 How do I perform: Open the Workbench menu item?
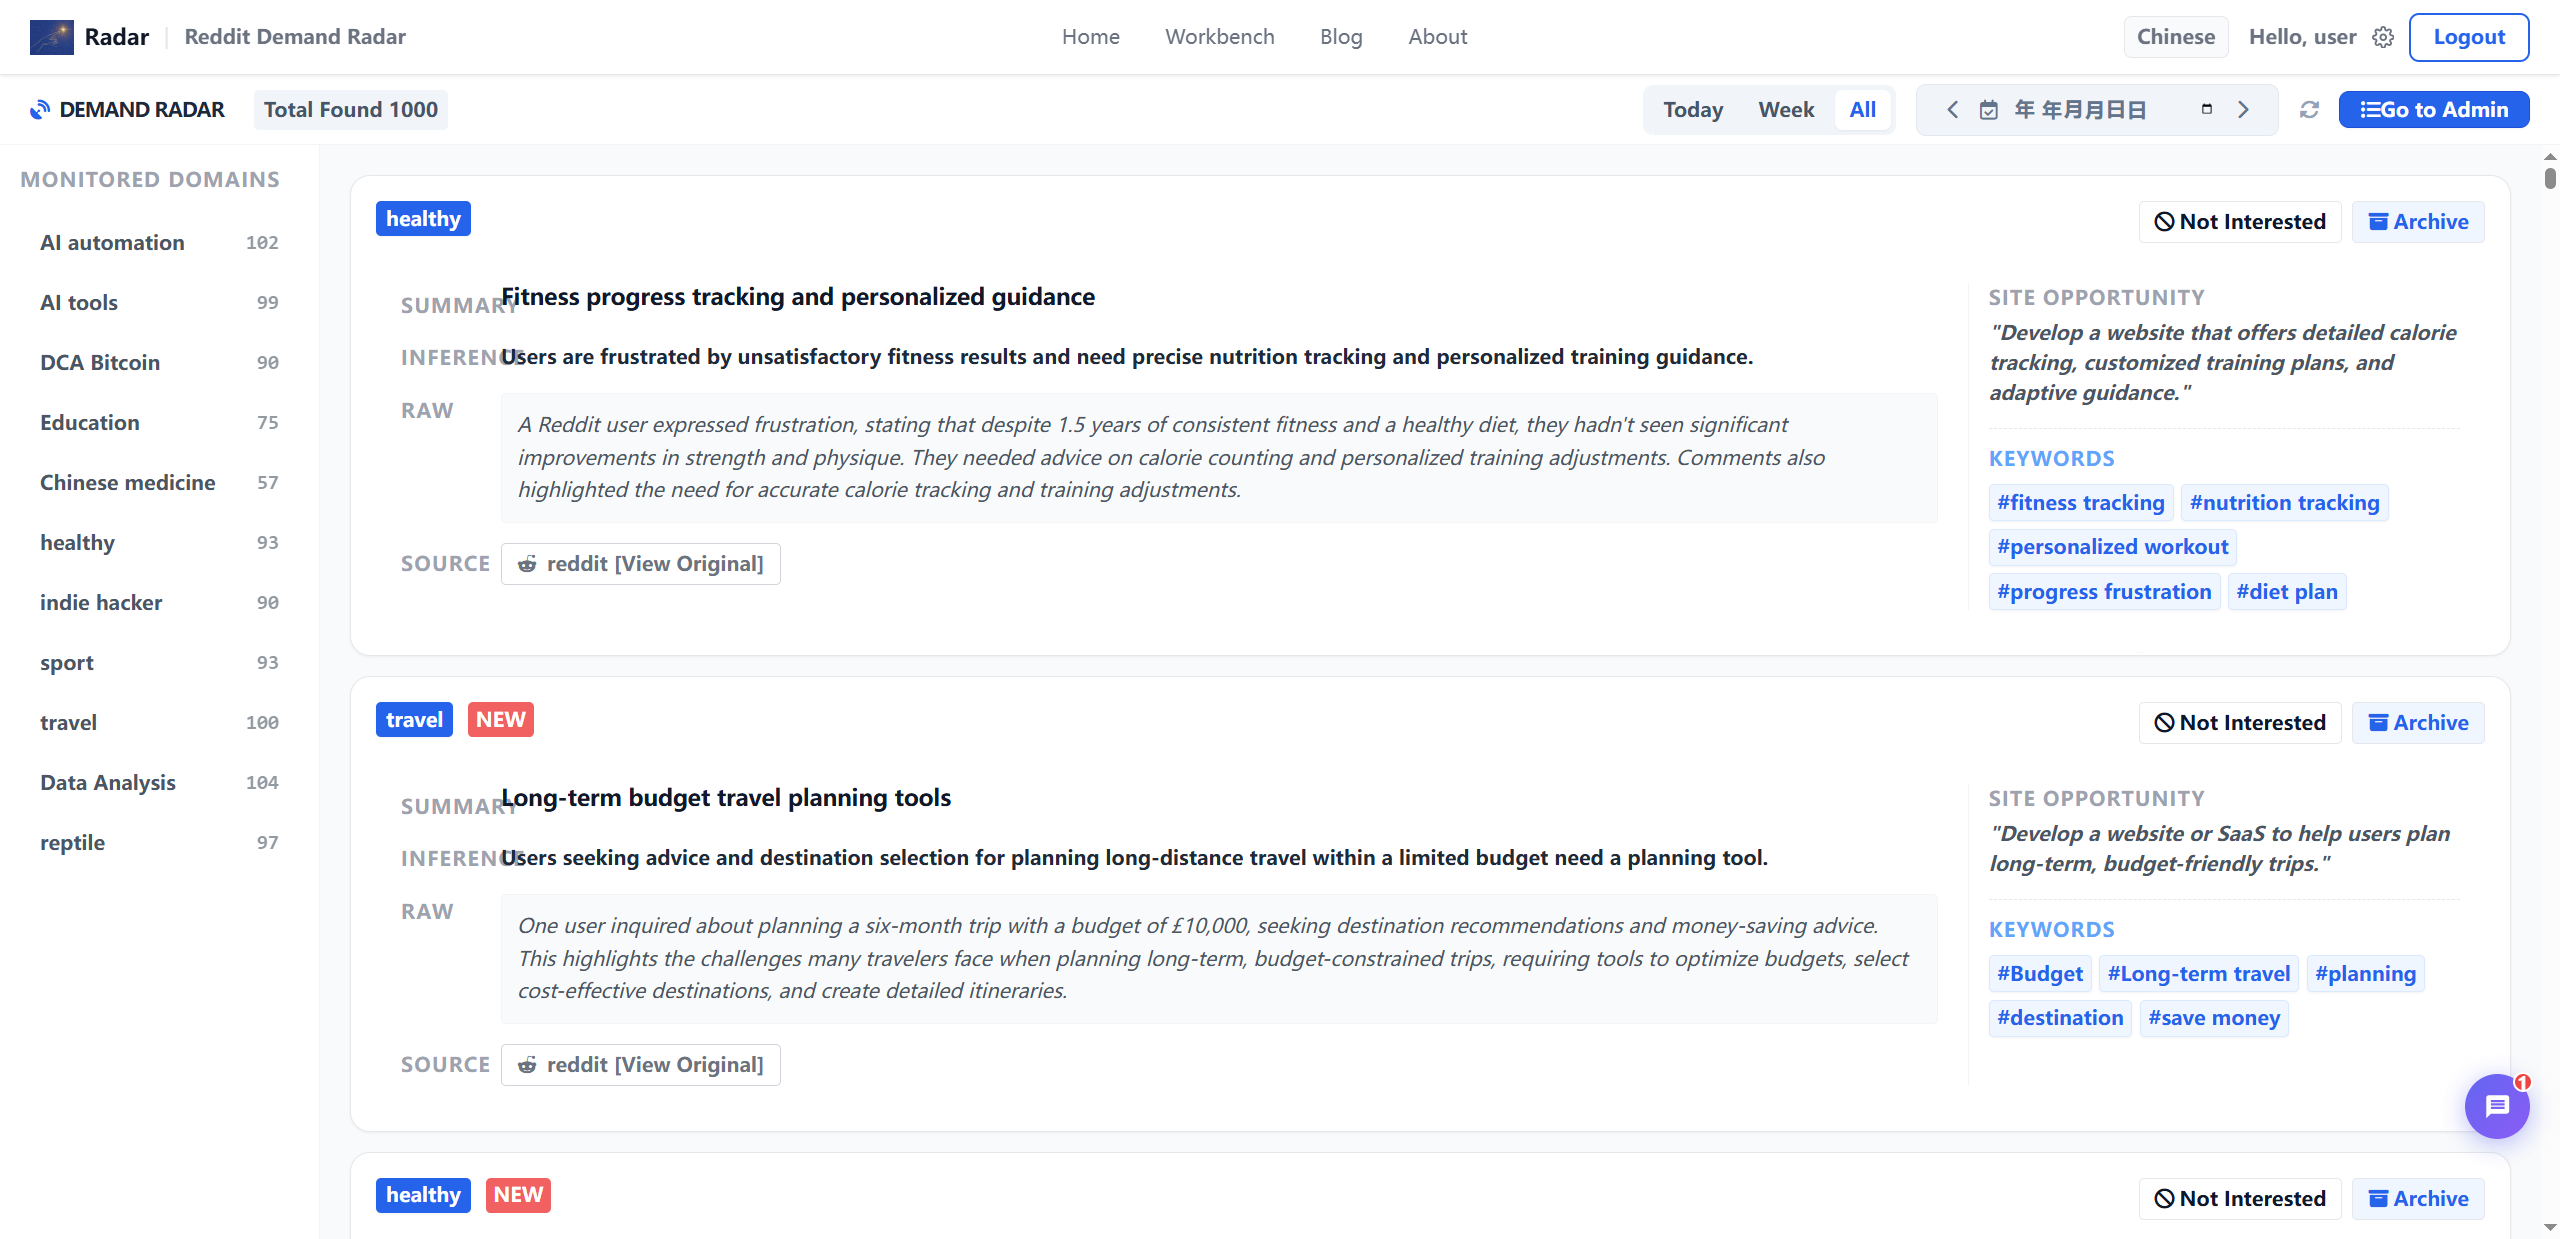[1219, 37]
